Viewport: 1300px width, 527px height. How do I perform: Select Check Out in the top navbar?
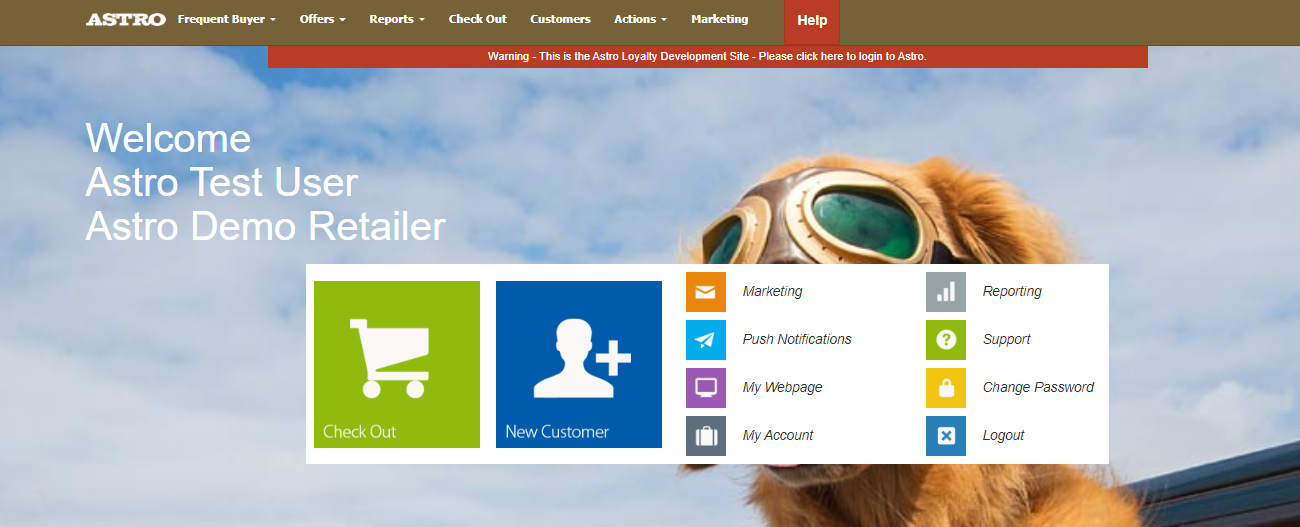coord(477,19)
